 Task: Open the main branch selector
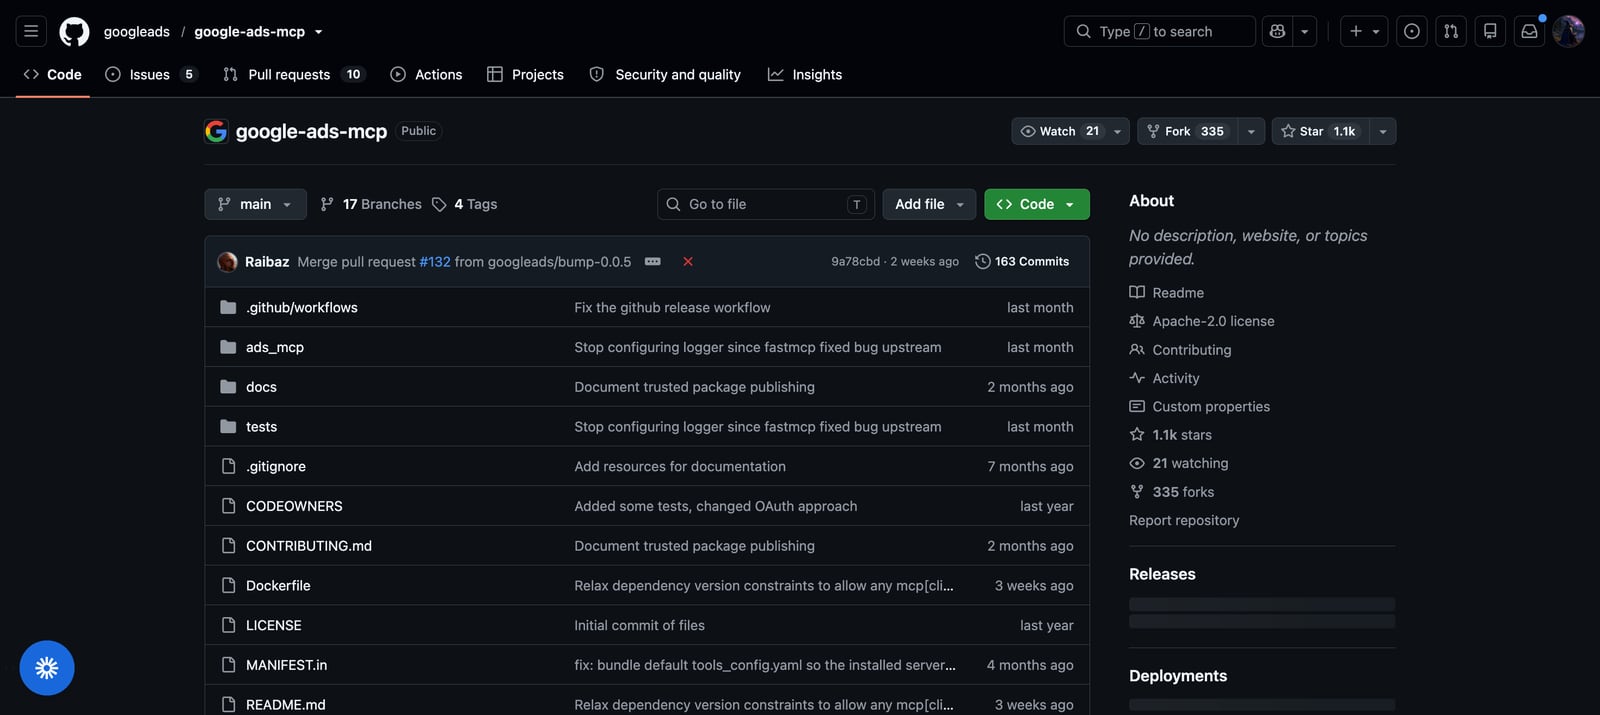click(255, 204)
